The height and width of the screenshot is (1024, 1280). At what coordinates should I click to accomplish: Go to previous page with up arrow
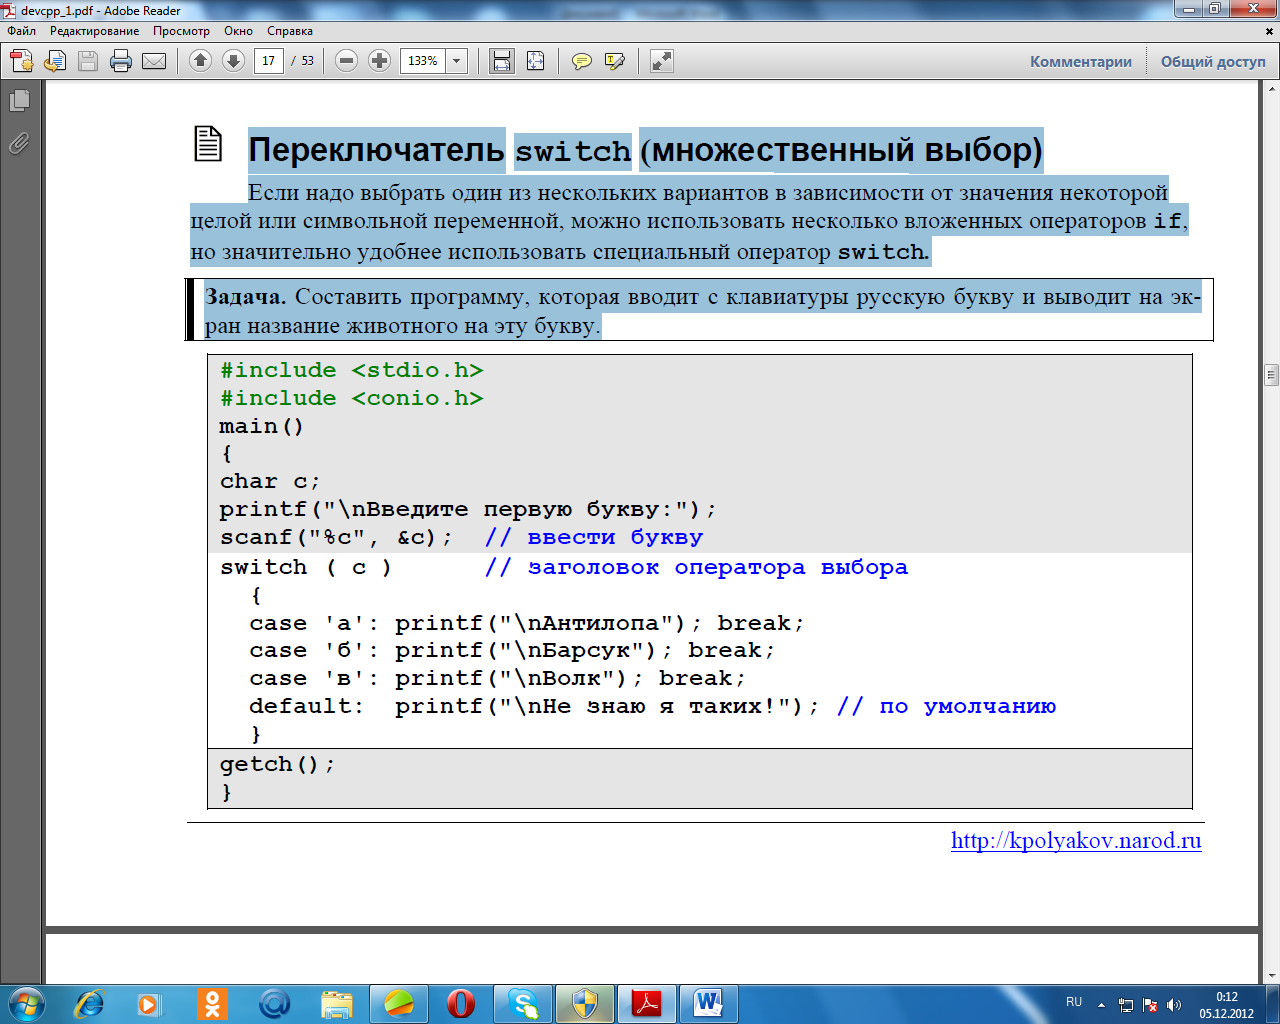[x=200, y=61]
